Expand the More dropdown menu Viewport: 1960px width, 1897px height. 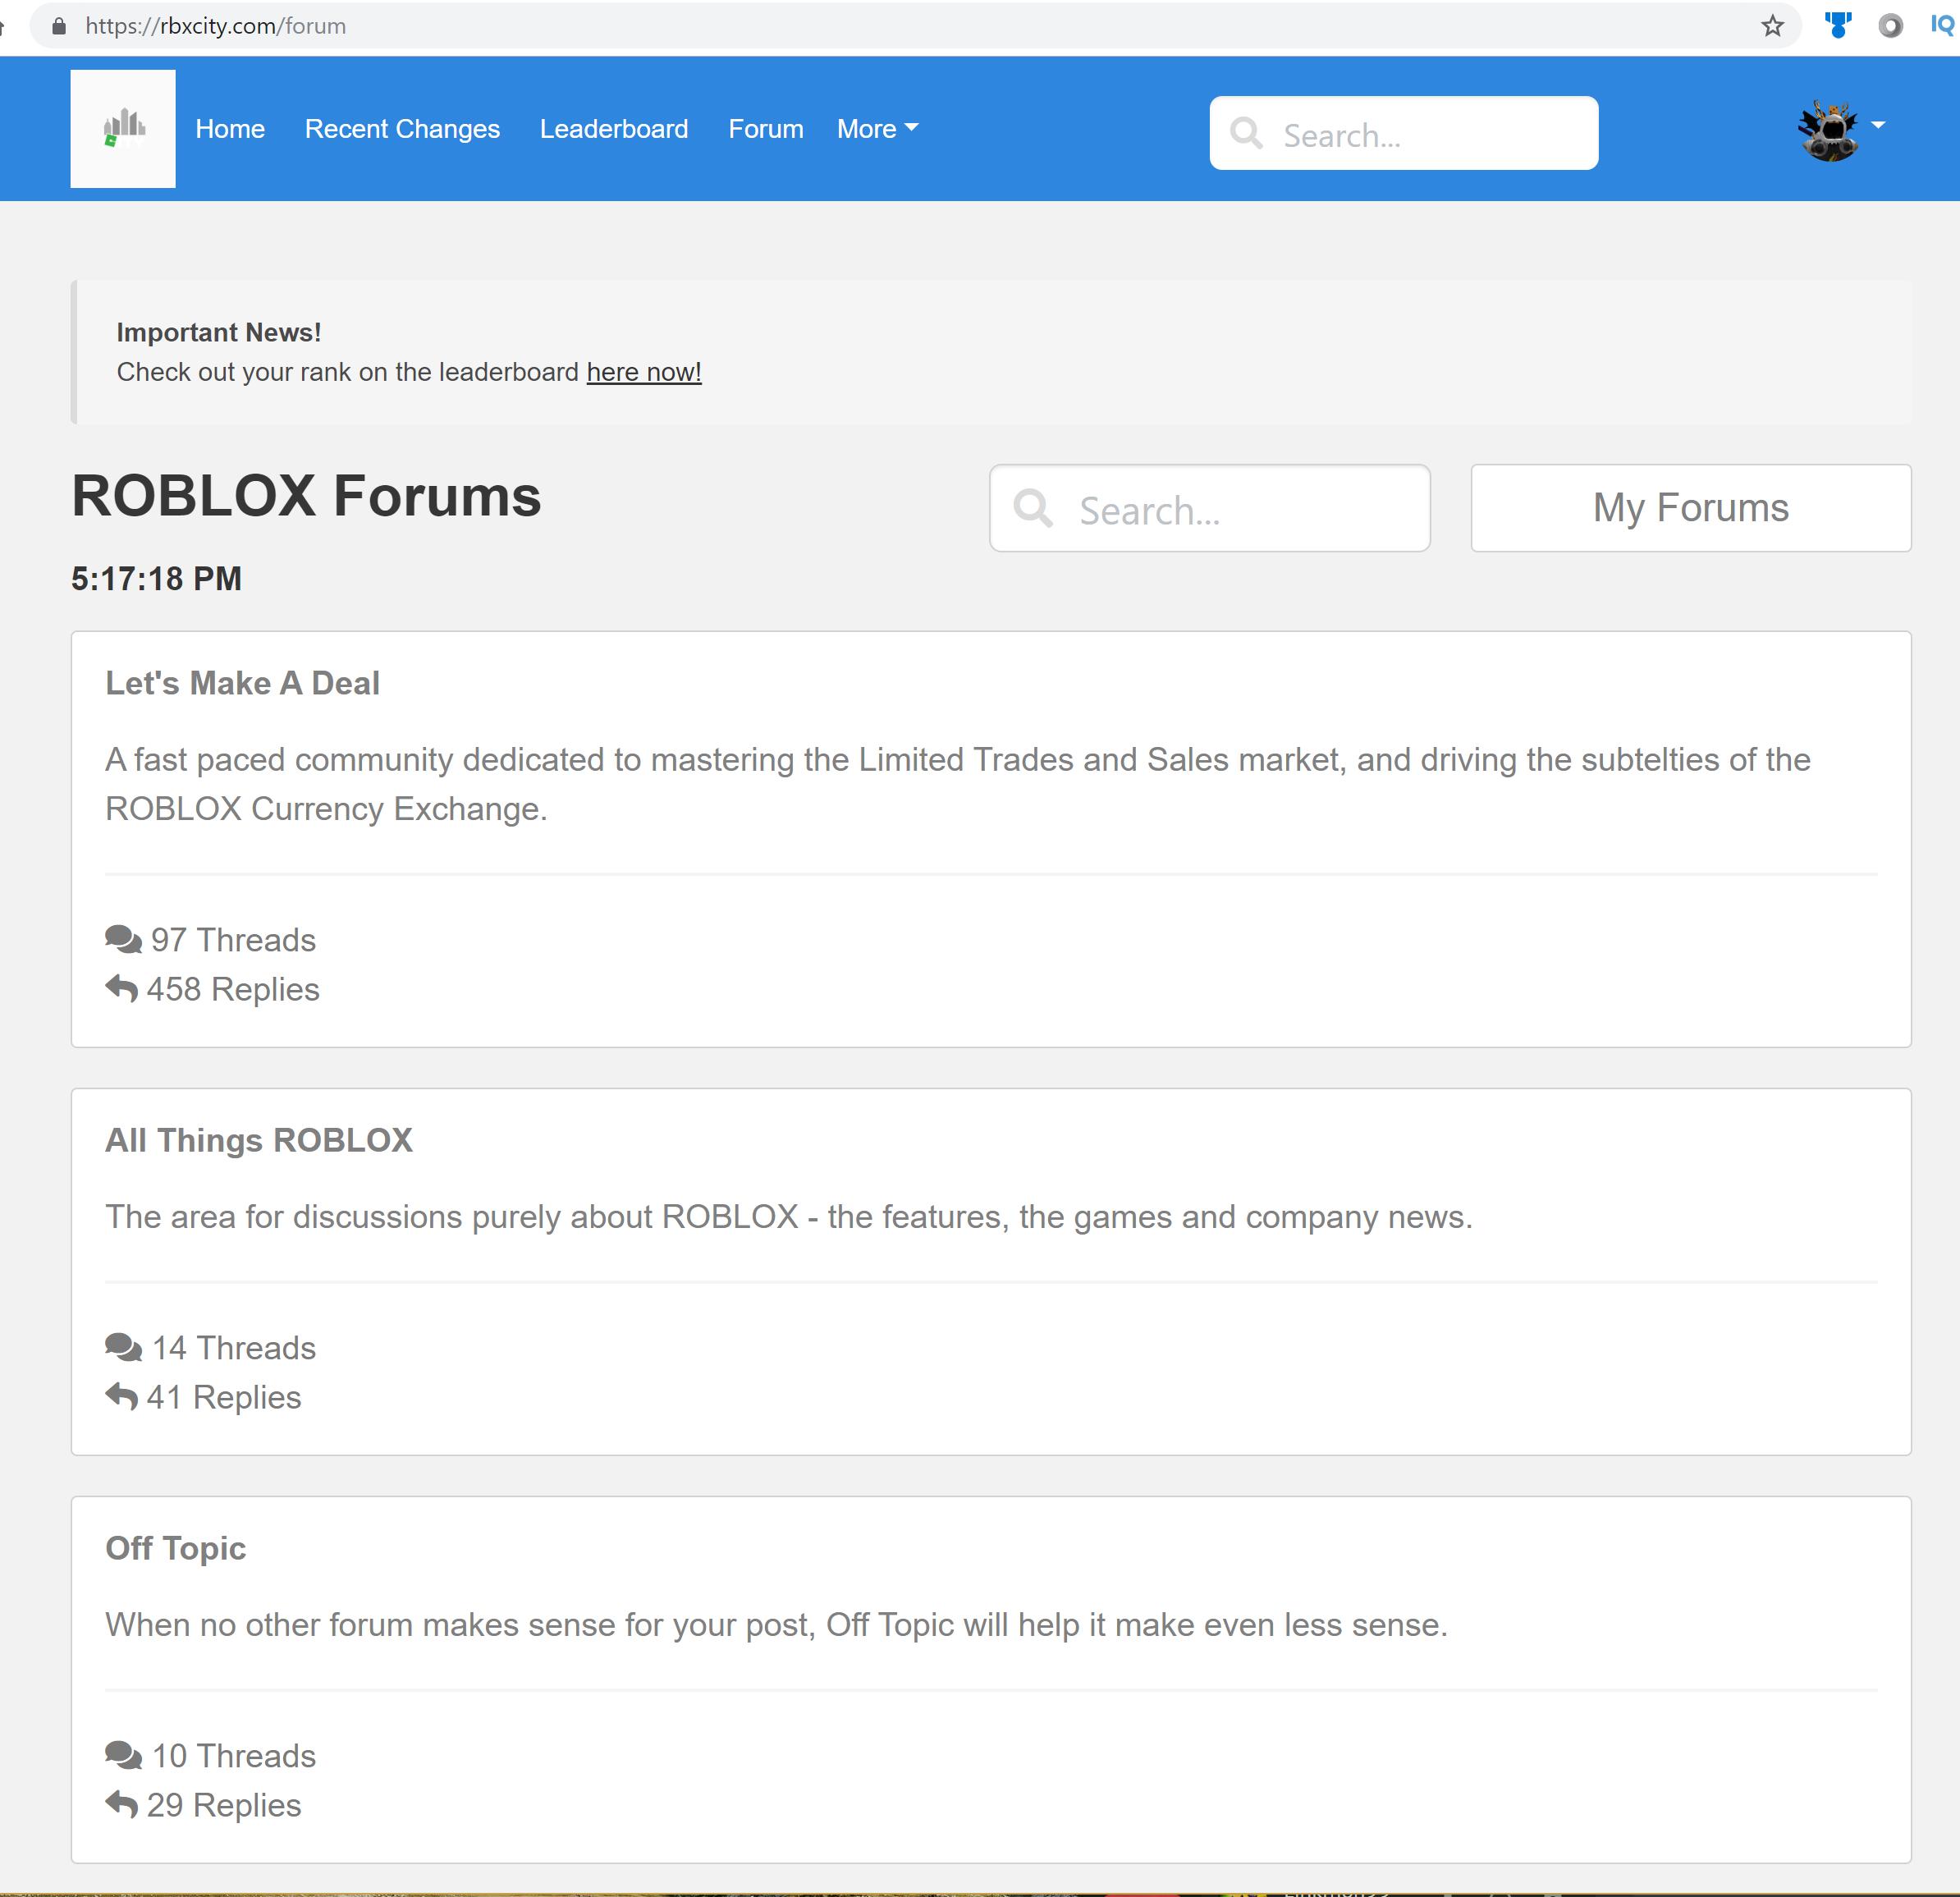[x=877, y=129]
